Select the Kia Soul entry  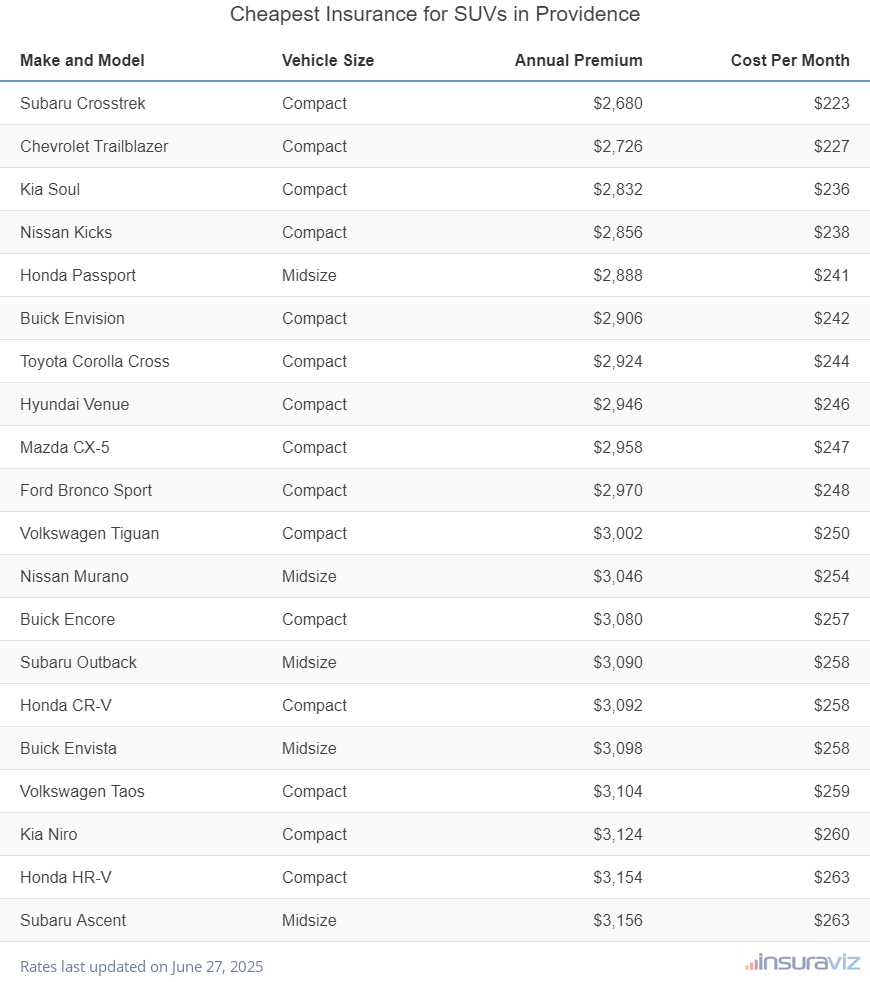tap(50, 189)
